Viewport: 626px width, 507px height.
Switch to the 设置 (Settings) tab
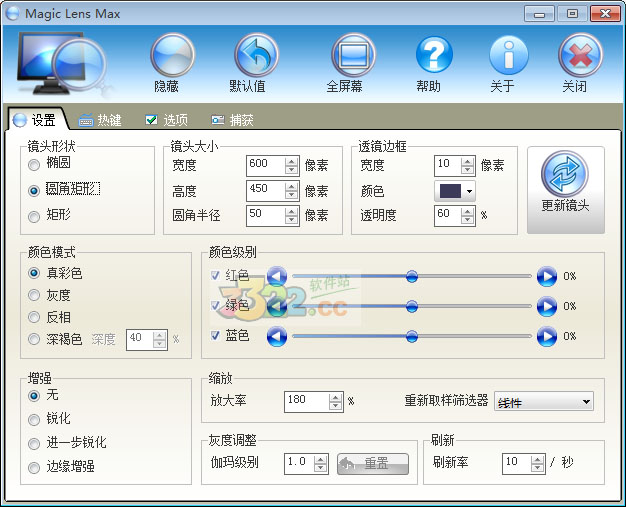tap(36, 120)
